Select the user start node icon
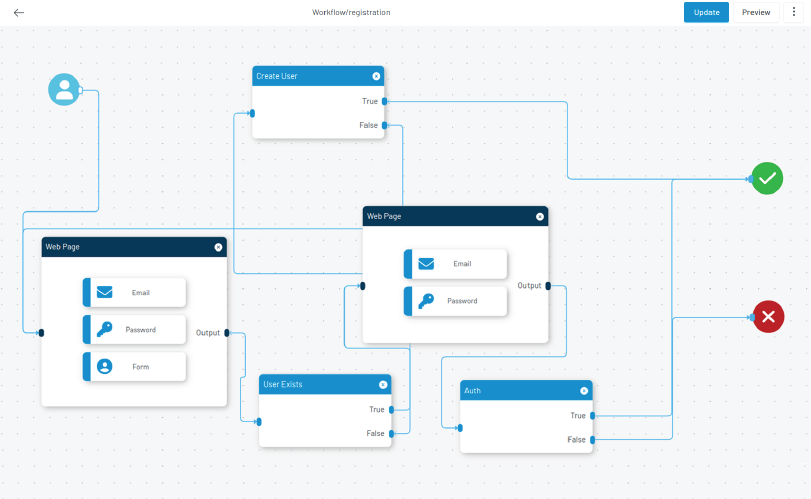 64,89
